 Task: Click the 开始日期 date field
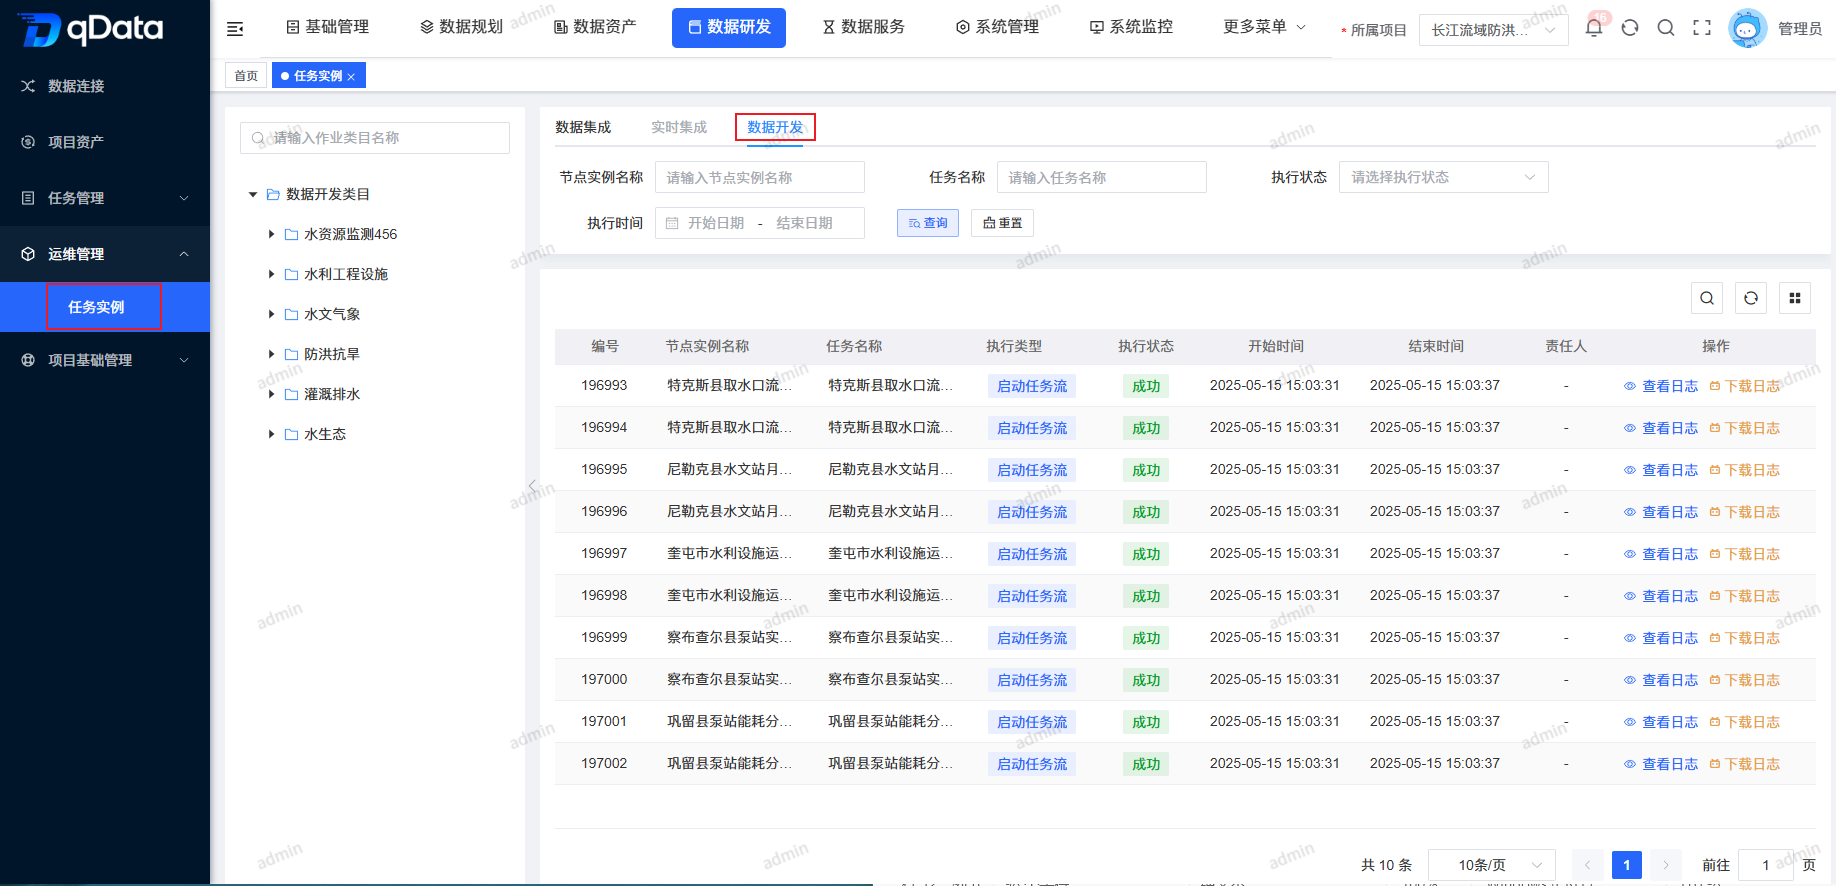(x=716, y=223)
